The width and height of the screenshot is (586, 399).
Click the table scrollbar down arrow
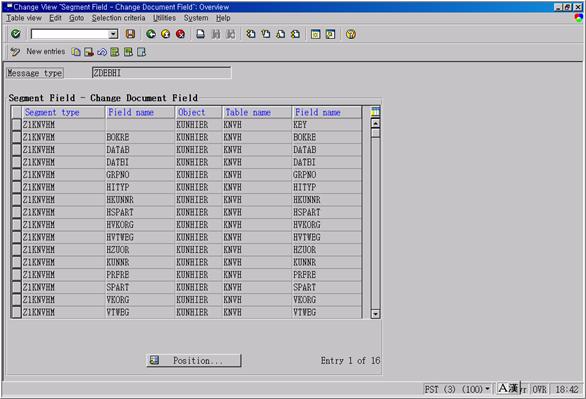tap(376, 314)
